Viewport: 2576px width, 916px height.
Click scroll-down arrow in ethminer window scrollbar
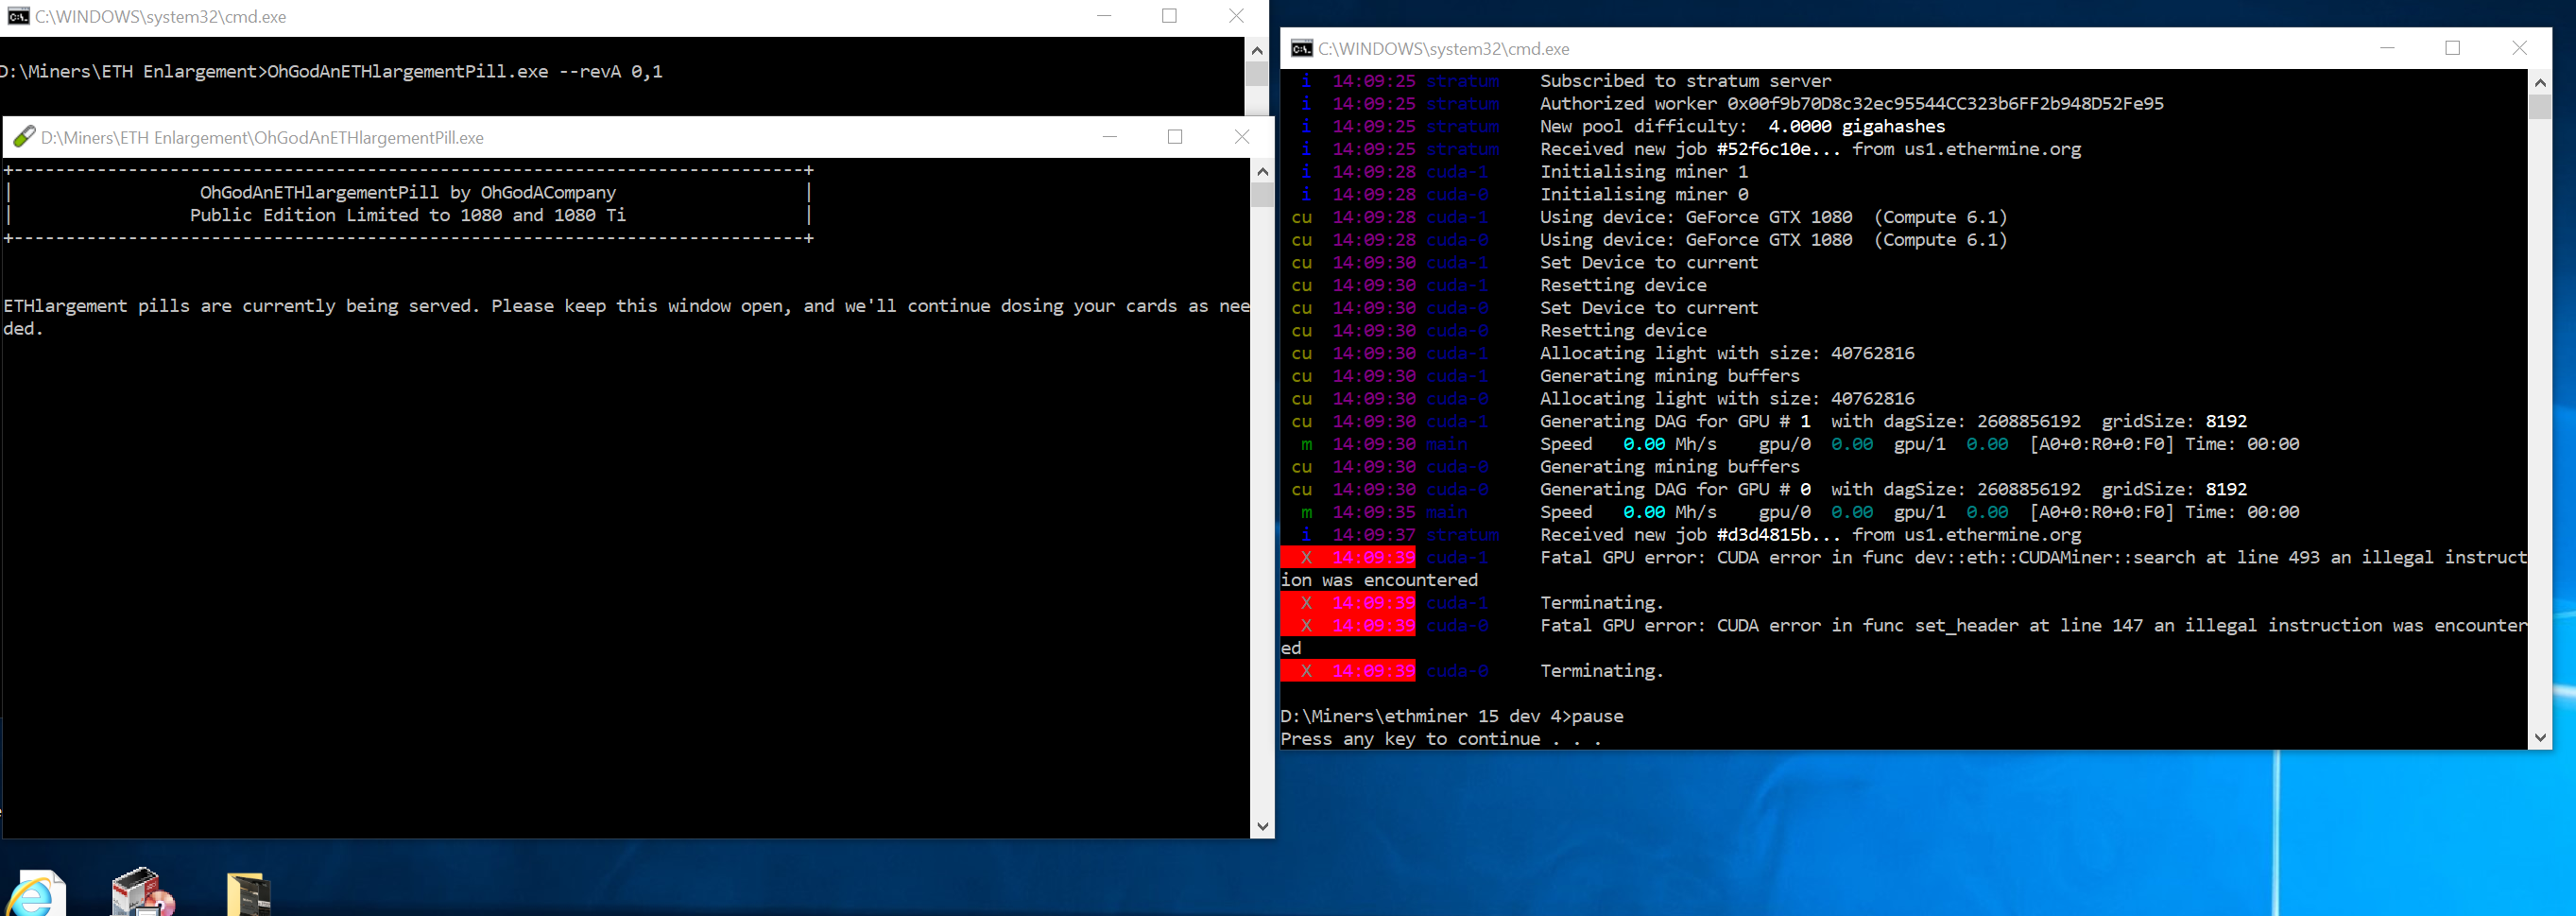pos(2540,738)
